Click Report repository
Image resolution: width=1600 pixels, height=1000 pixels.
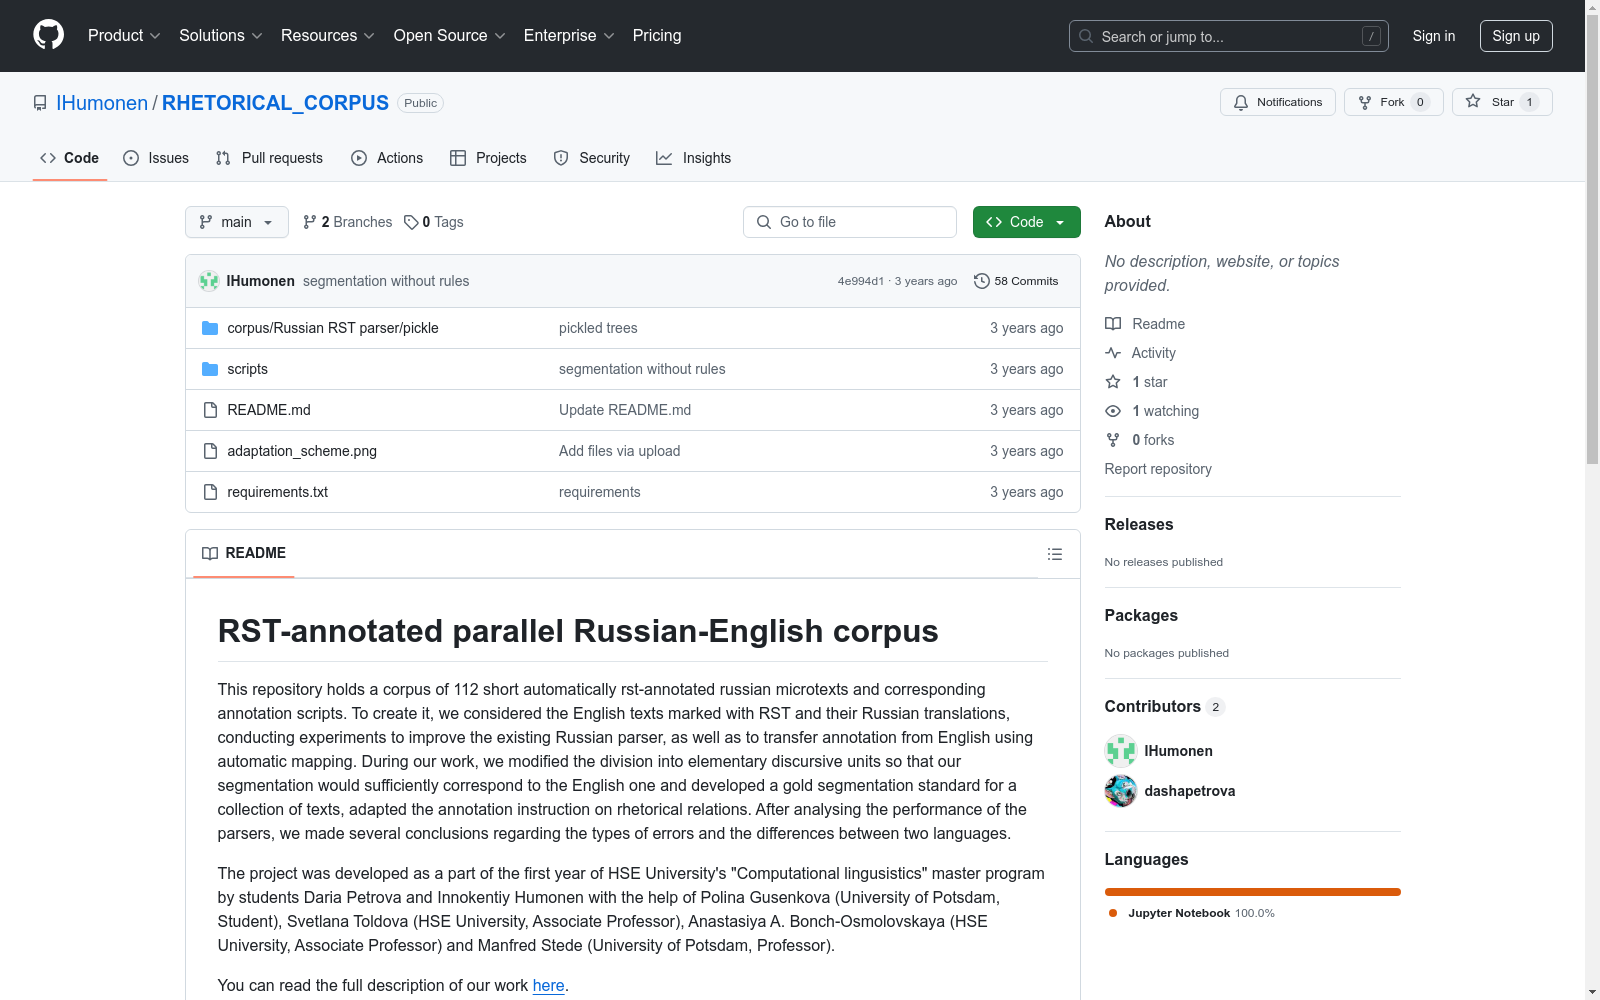pos(1158,469)
